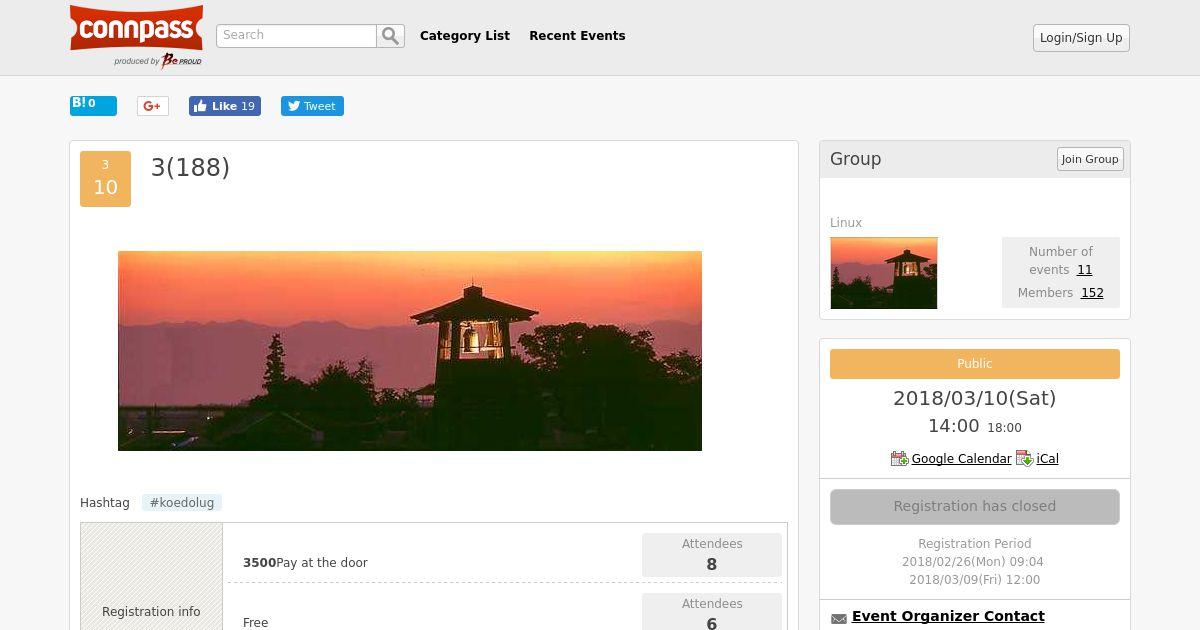
Task: Click the Facebook Like button
Action: tap(225, 106)
